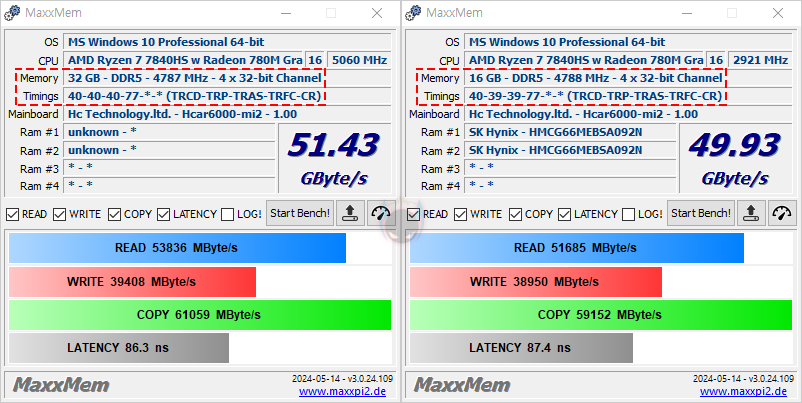Click the 2921 MHz CPU clock value
Viewport: 802px width, 403px height.
coord(761,60)
